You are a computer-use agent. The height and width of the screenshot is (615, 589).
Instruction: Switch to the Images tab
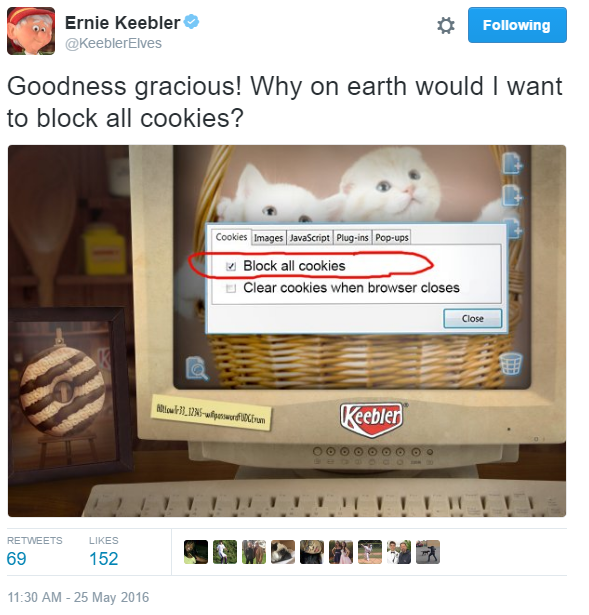click(268, 238)
